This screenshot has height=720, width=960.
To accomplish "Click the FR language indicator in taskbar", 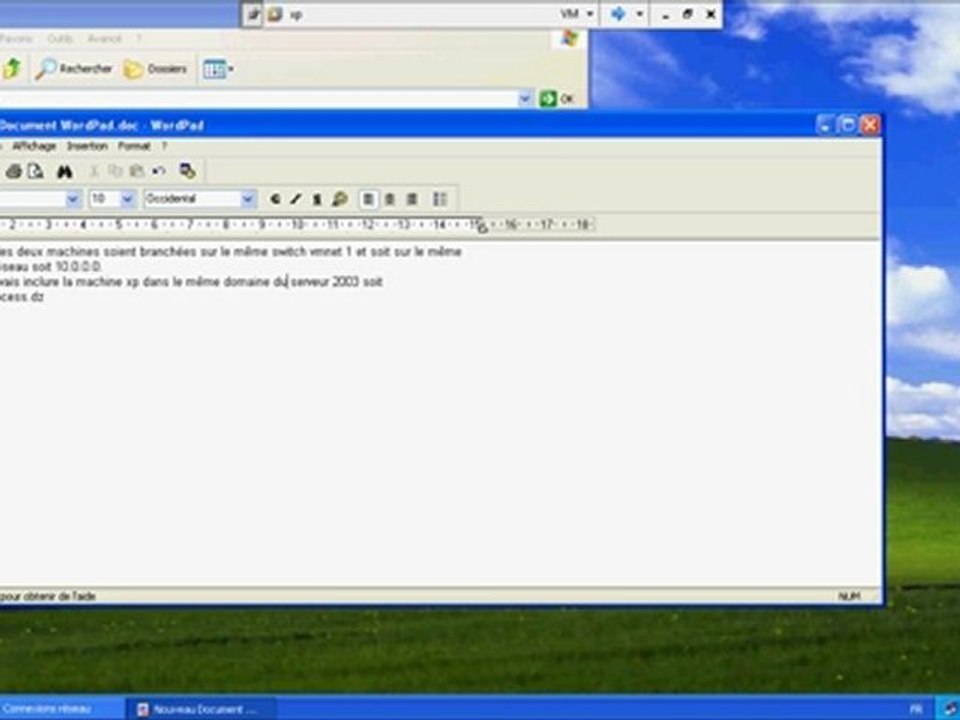I will click(916, 710).
